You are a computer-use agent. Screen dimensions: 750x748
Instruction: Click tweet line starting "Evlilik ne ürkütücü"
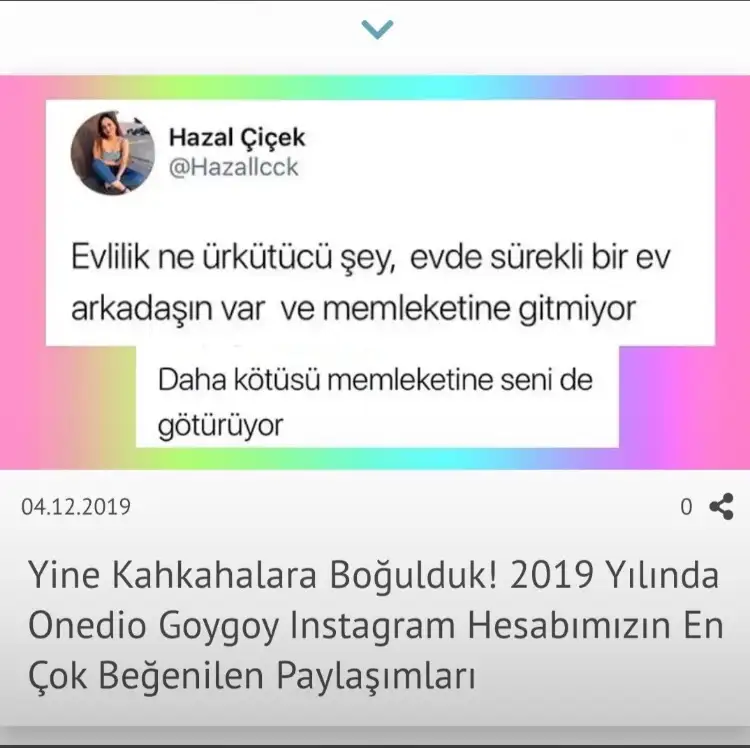[371, 258]
